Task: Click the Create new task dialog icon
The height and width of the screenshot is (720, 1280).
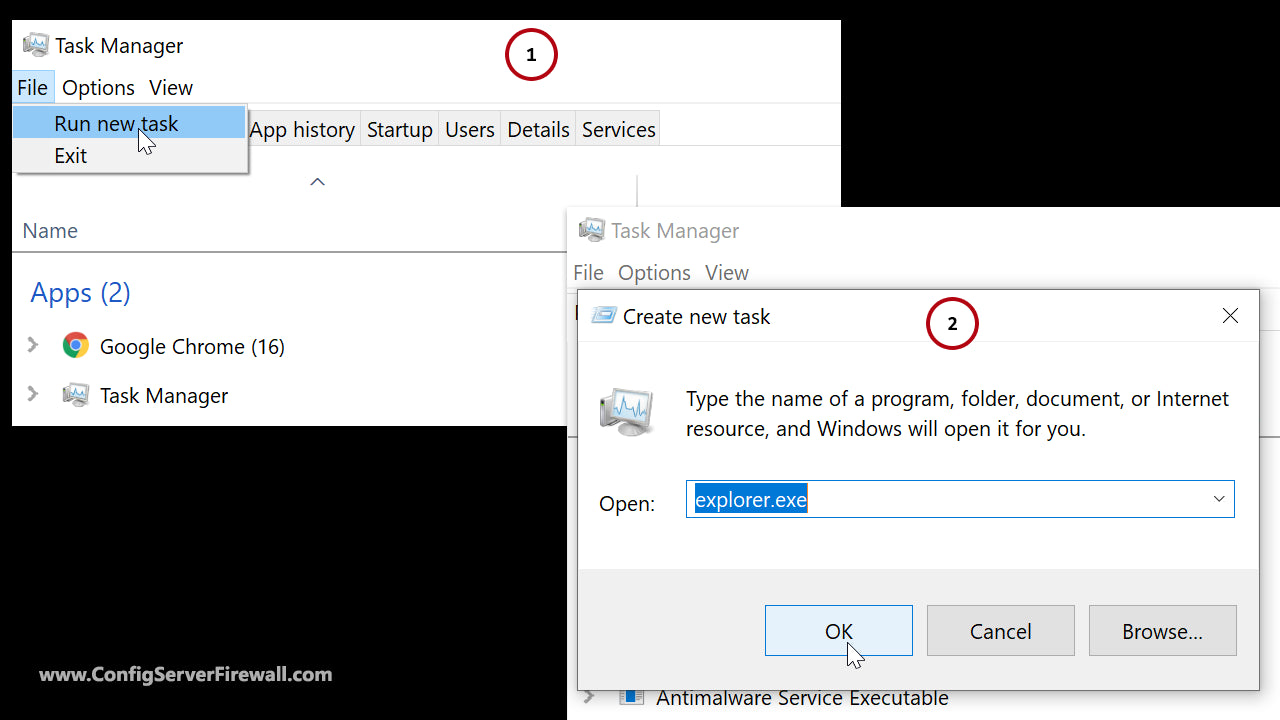Action: point(603,315)
